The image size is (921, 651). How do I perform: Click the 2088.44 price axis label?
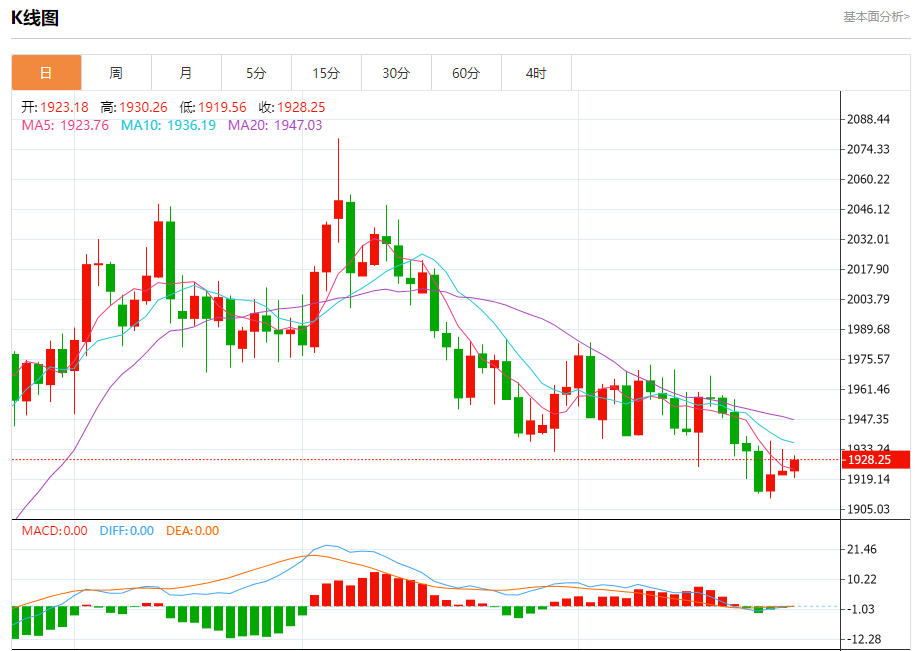868,119
